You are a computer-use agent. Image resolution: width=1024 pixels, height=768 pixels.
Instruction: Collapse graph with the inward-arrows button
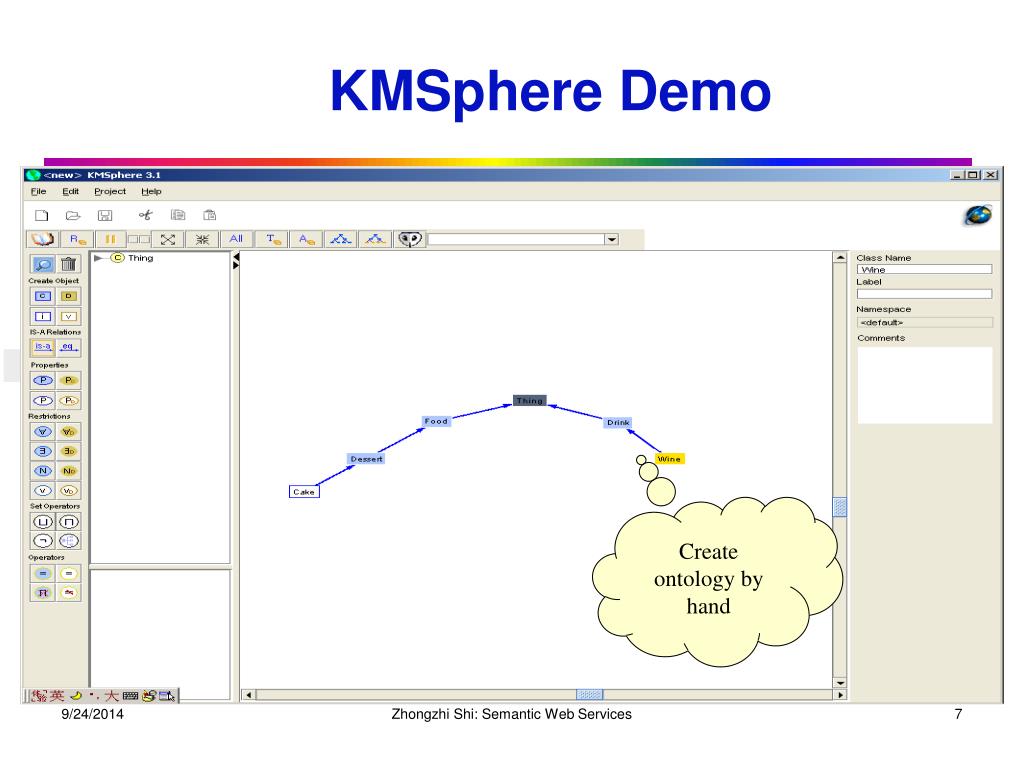tap(202, 240)
